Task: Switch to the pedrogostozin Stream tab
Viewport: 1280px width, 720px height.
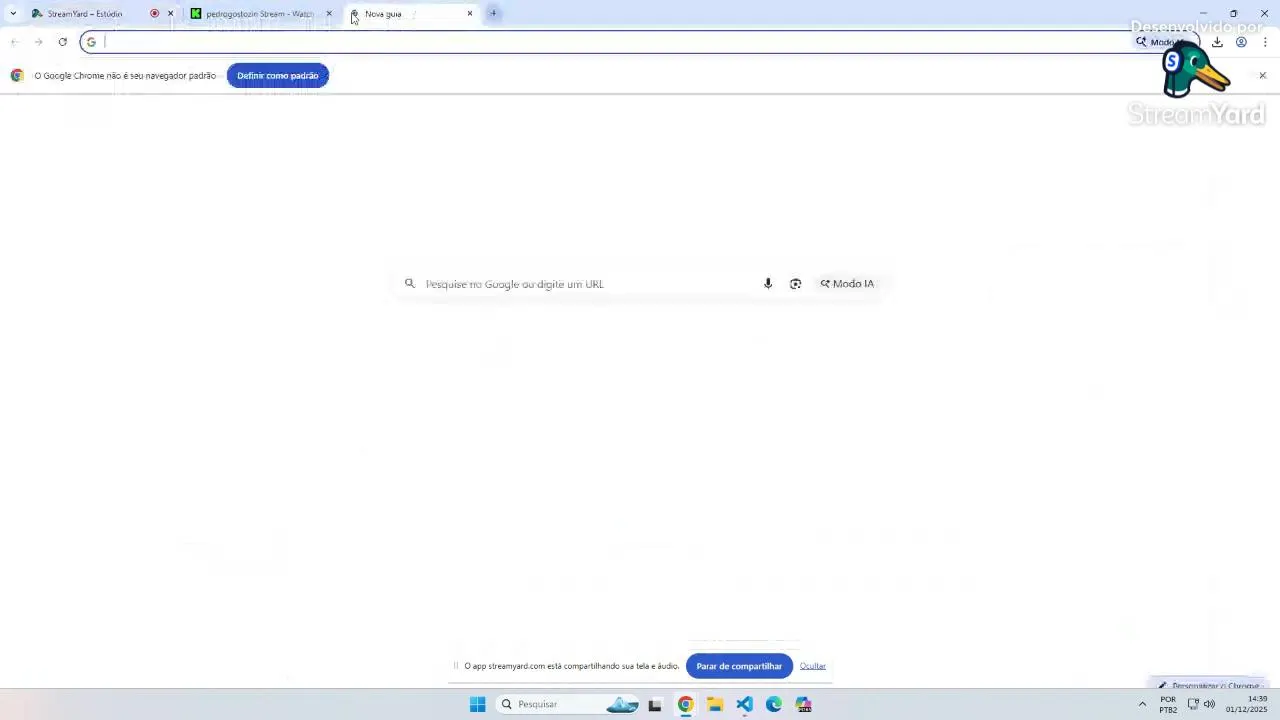Action: [x=260, y=14]
